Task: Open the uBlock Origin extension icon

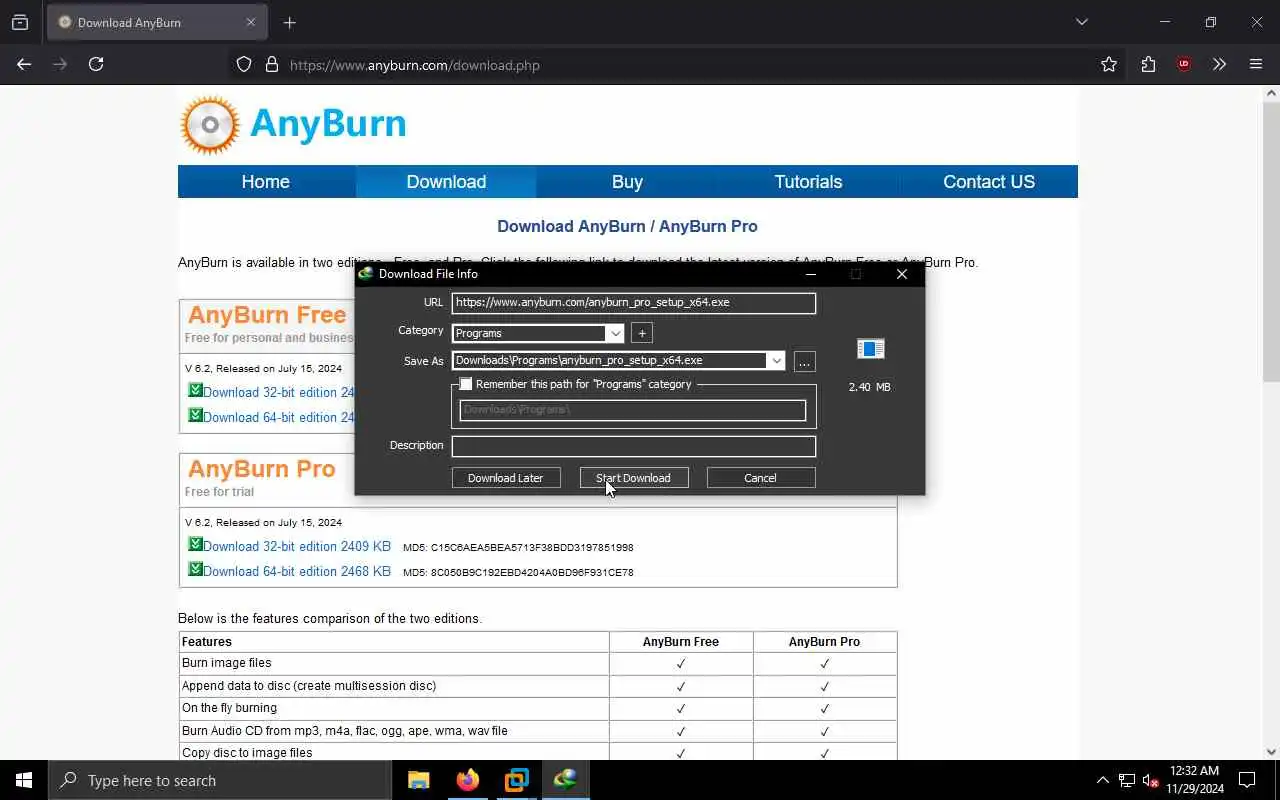Action: click(x=1184, y=64)
